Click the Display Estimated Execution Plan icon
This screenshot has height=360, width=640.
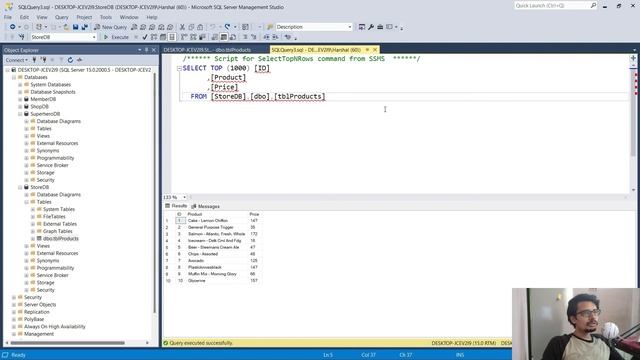pyautogui.click(x=154, y=37)
